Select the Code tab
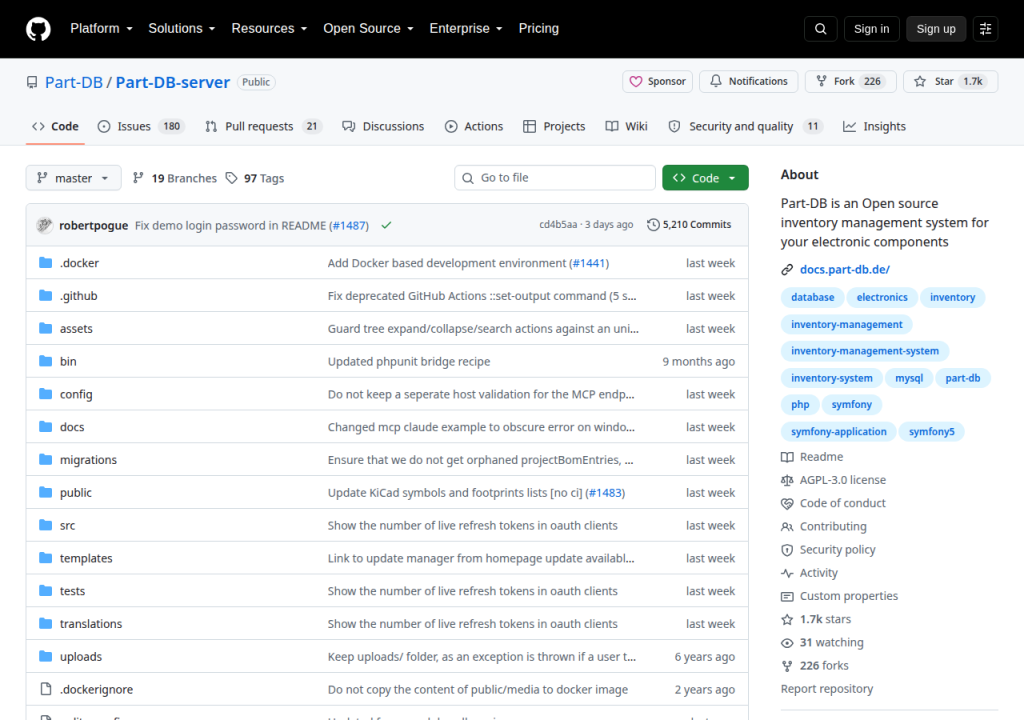1024x720 pixels. pyautogui.click(x=56, y=127)
